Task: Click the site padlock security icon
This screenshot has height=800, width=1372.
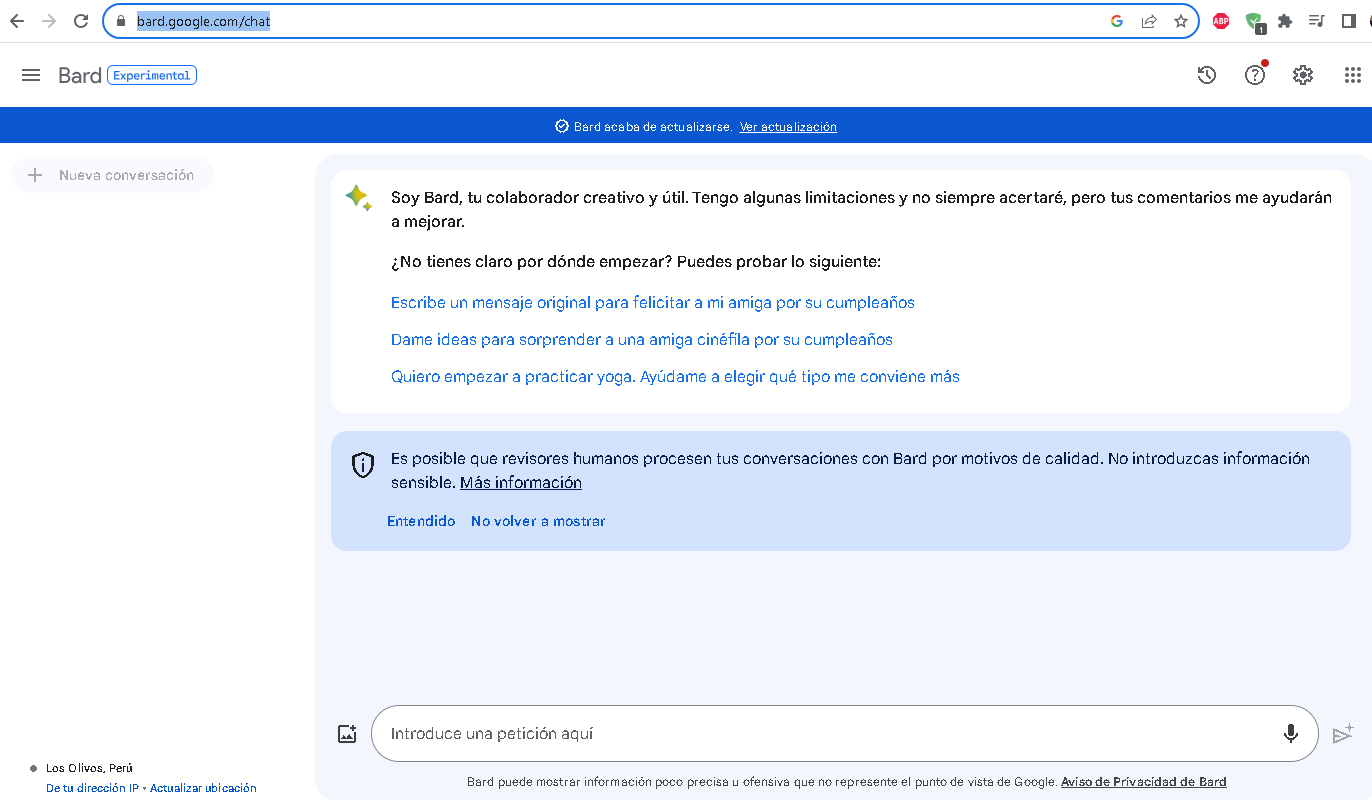Action: pos(121,21)
